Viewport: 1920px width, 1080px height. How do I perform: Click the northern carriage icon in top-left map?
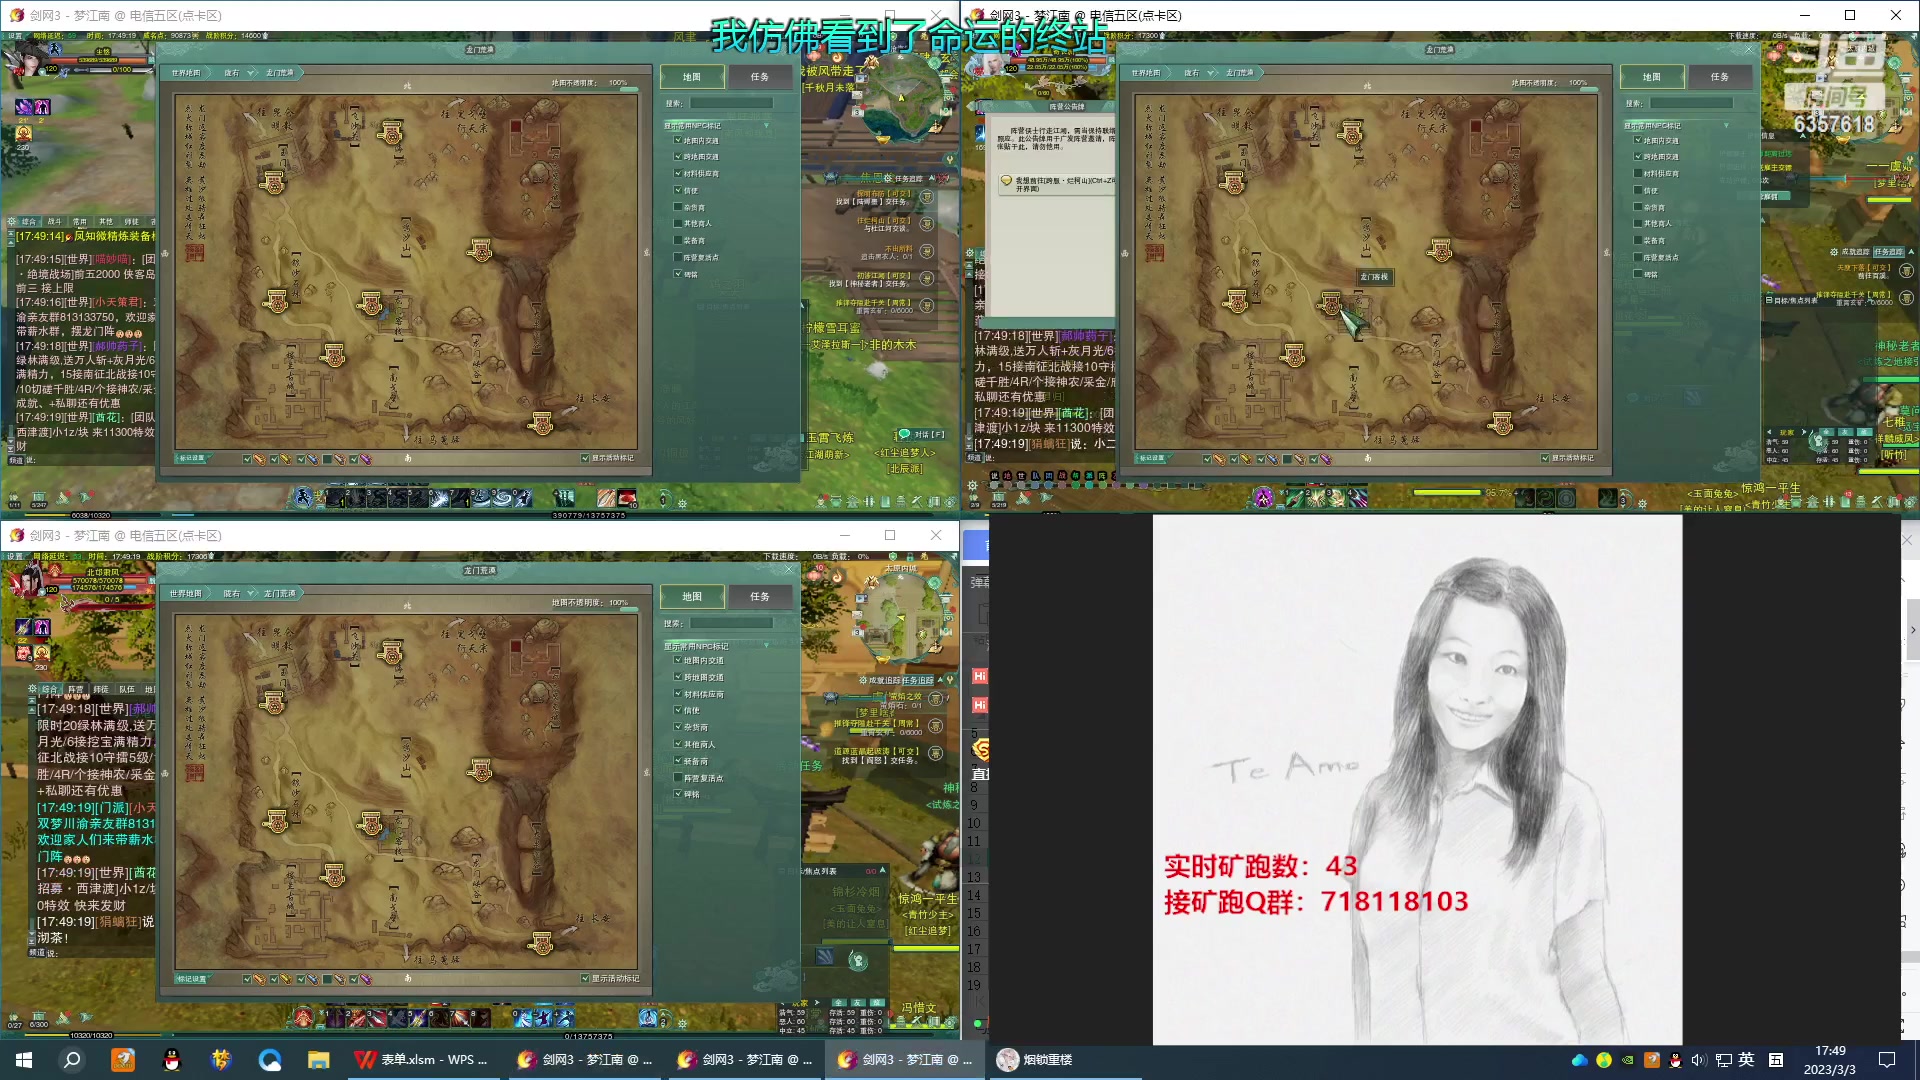pyautogui.click(x=391, y=132)
